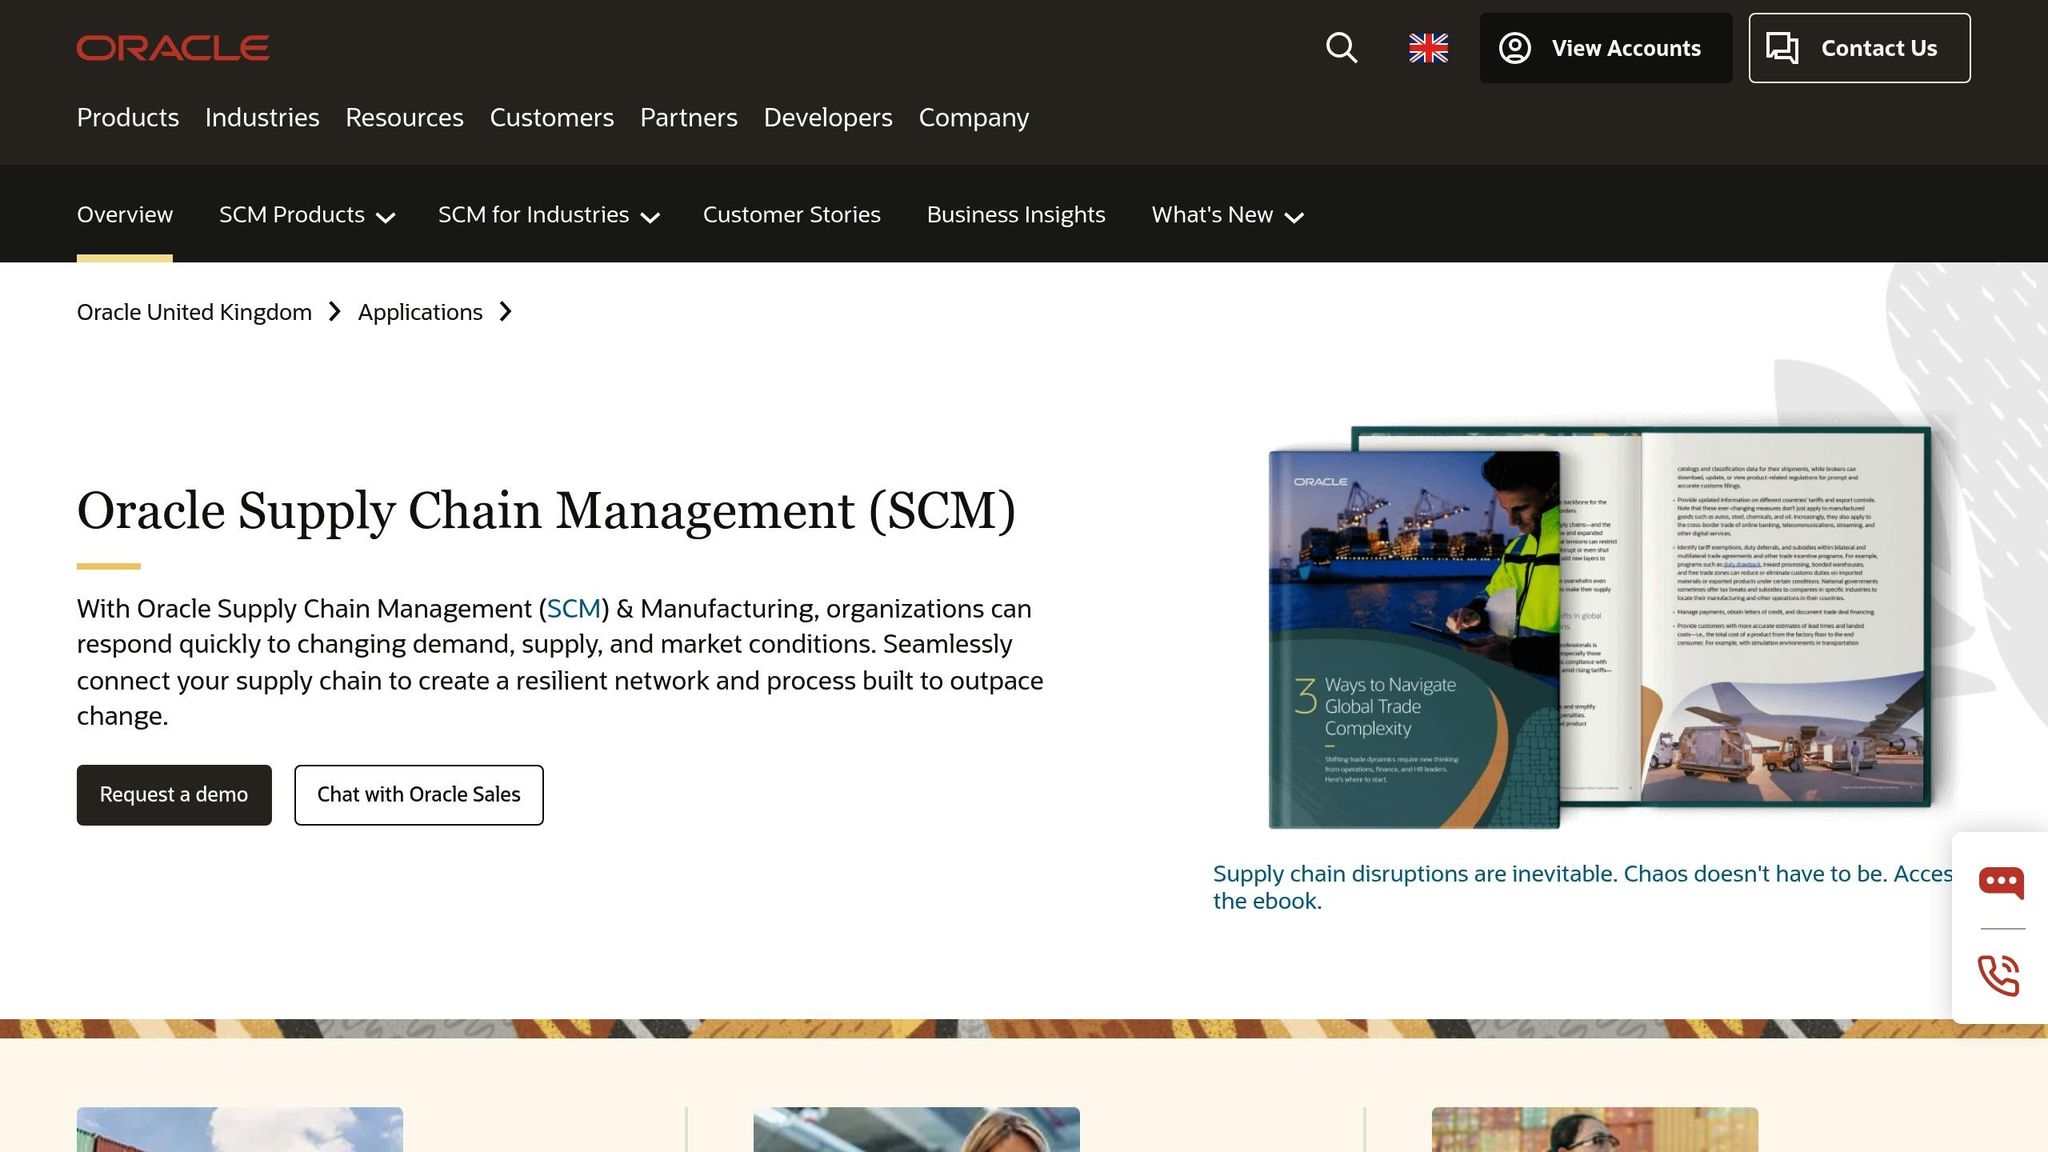
Task: Expand SCM for Industries dropdown
Action: coord(549,214)
